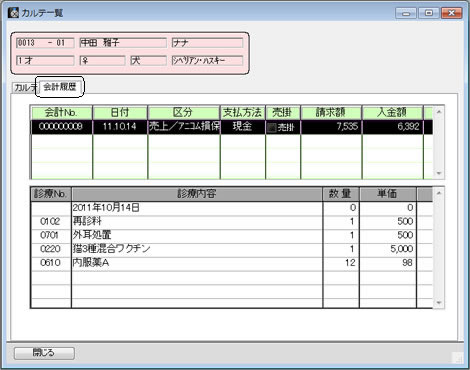Image resolution: width=470 pixels, height=370 pixels.
Task: Select the 猫3種混合ワクチン row
Action: point(232,249)
